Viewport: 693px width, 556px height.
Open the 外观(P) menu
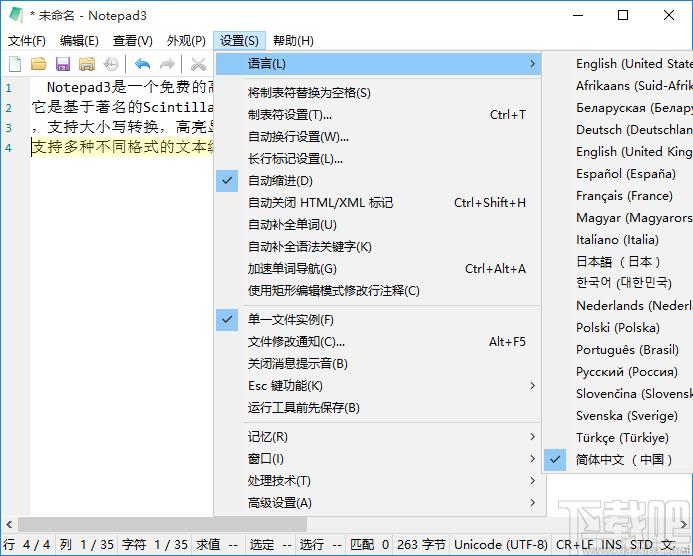point(186,41)
